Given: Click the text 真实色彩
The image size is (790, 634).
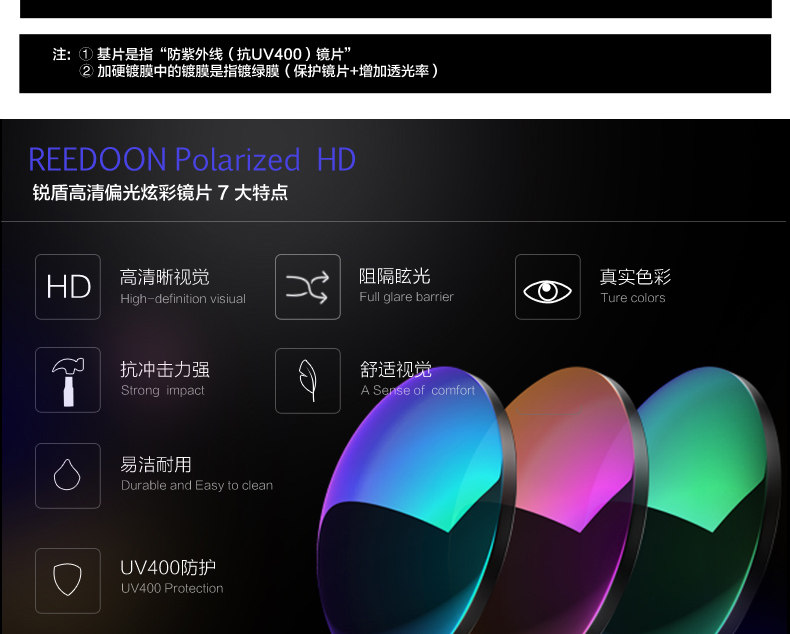Looking at the screenshot, I should (x=635, y=277).
